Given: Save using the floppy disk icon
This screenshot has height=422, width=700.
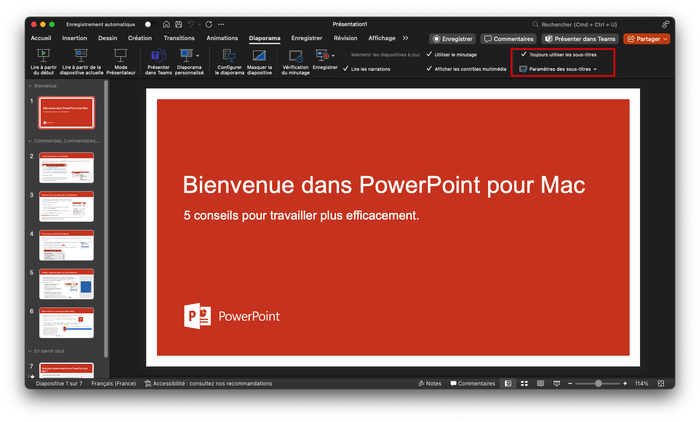Looking at the screenshot, I should tap(178, 24).
